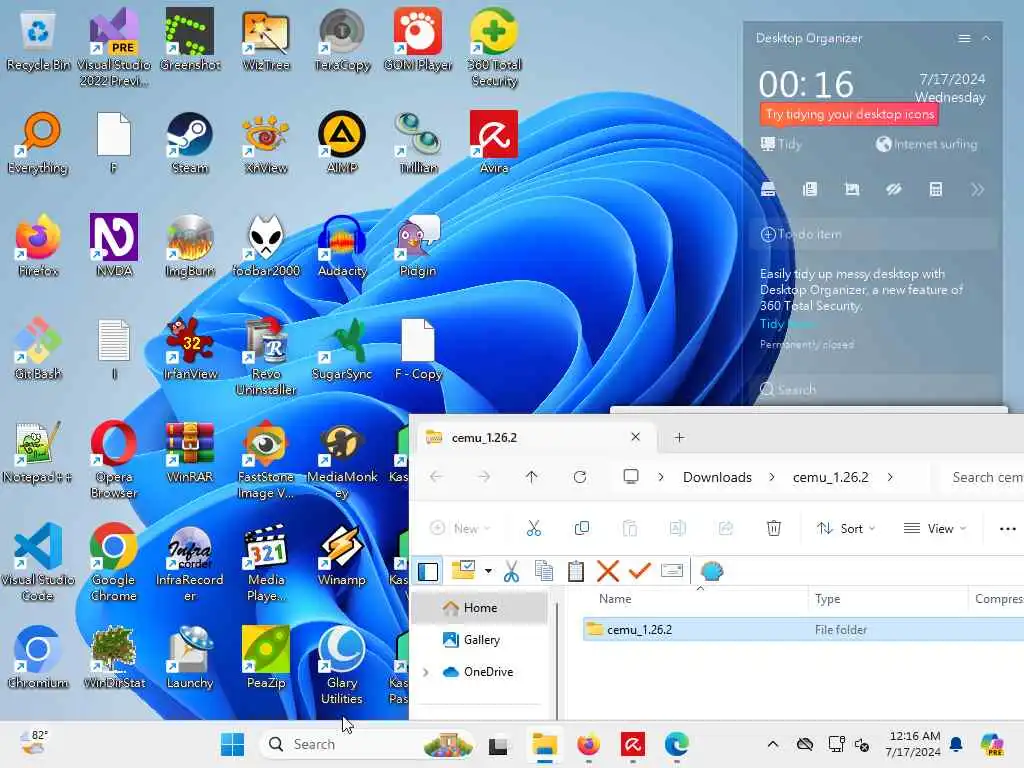Select the XnView desktop icon

click(266, 143)
